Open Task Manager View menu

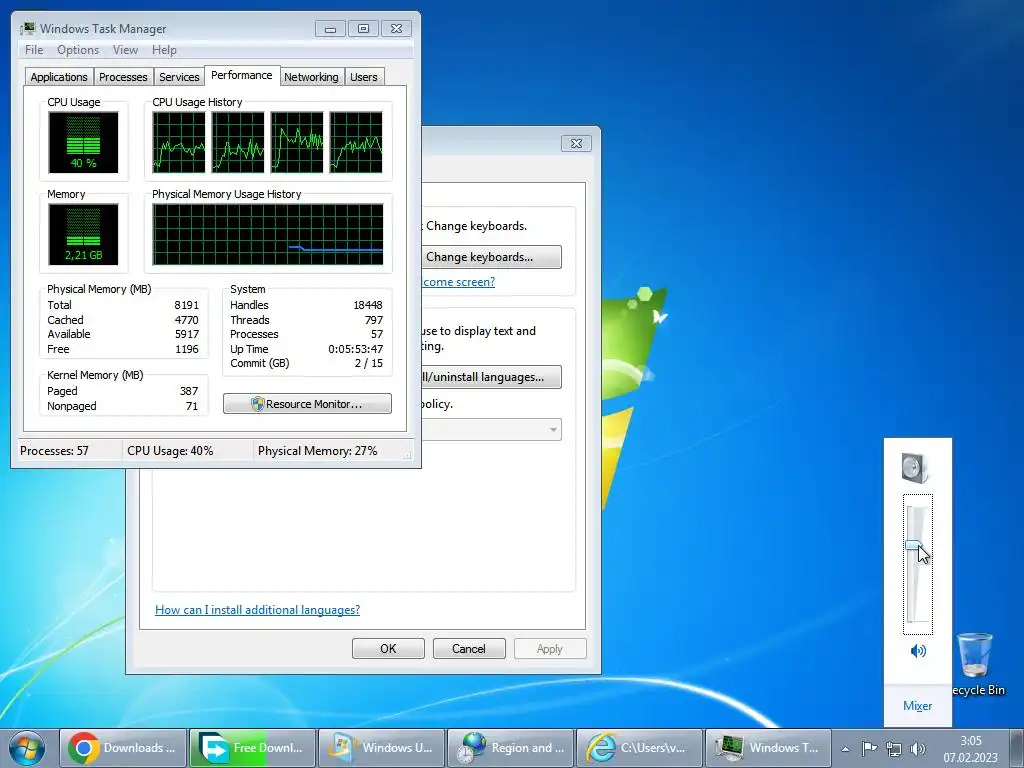coord(125,50)
